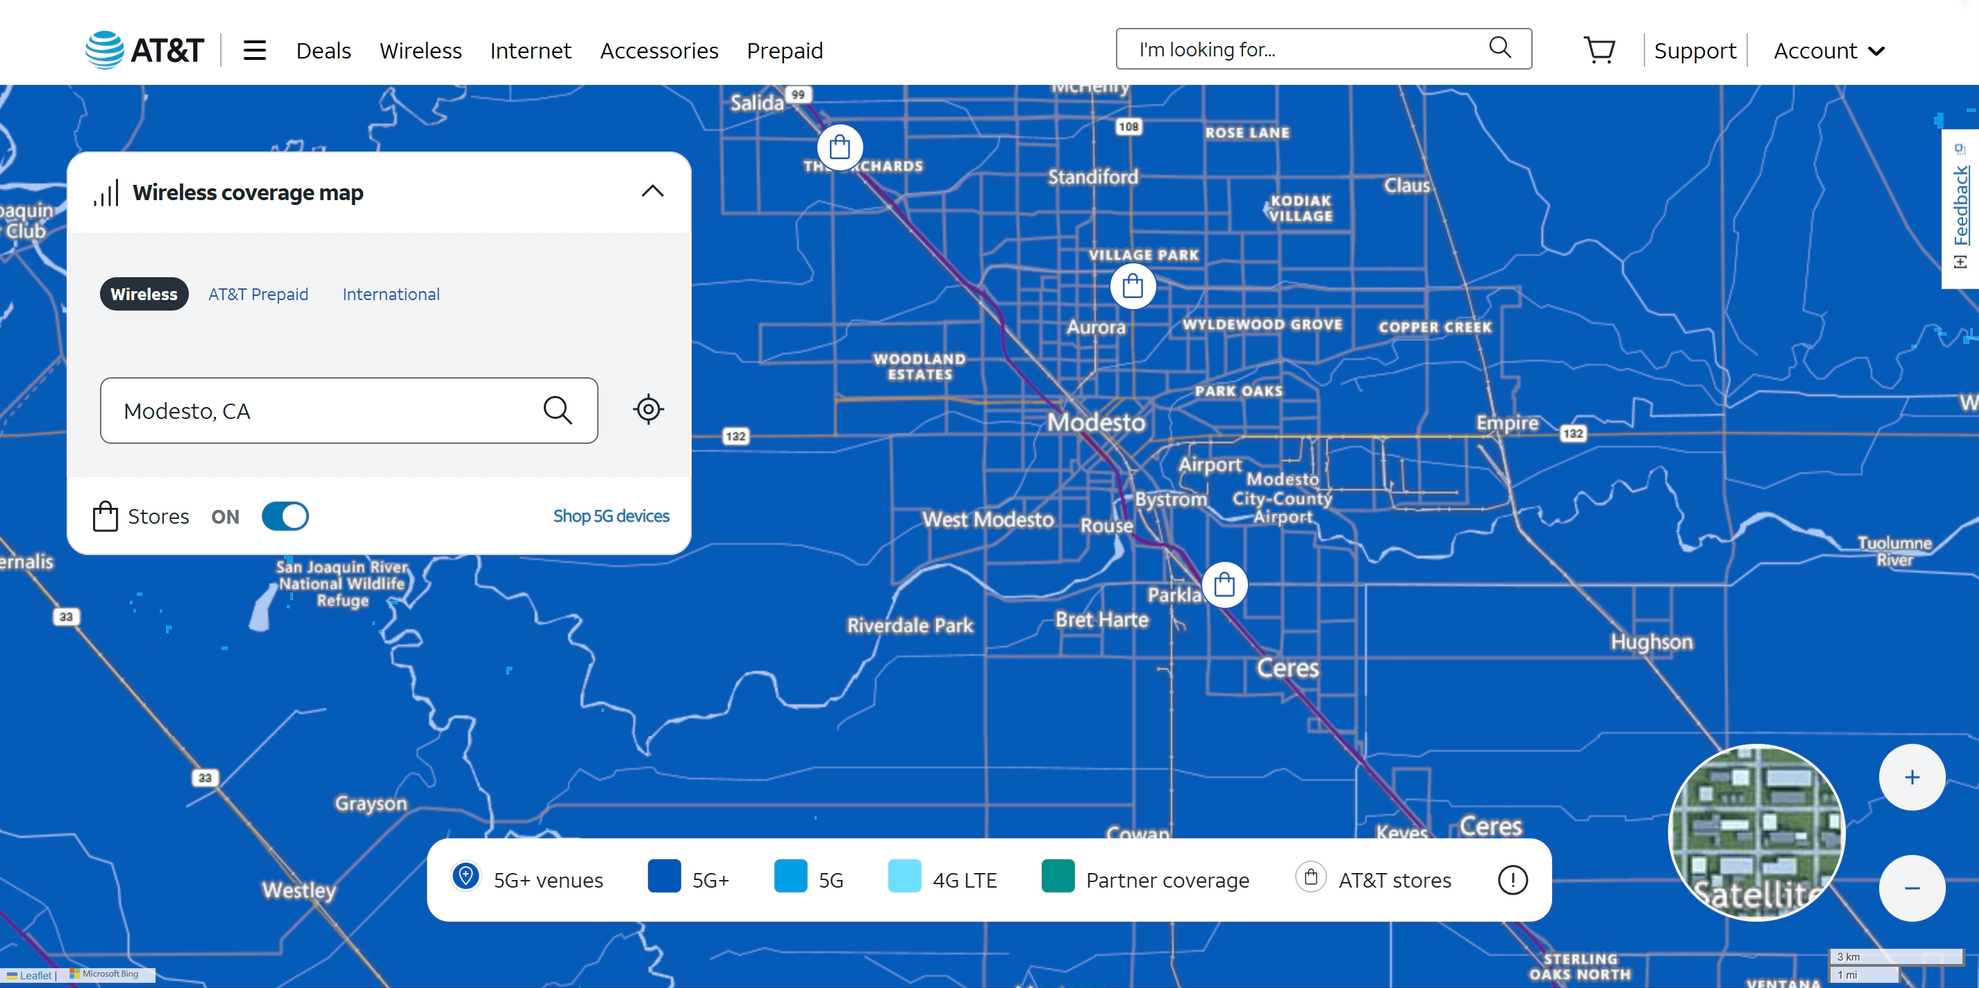This screenshot has height=988, width=1979.
Task: Open the shopping cart
Action: 1599,50
